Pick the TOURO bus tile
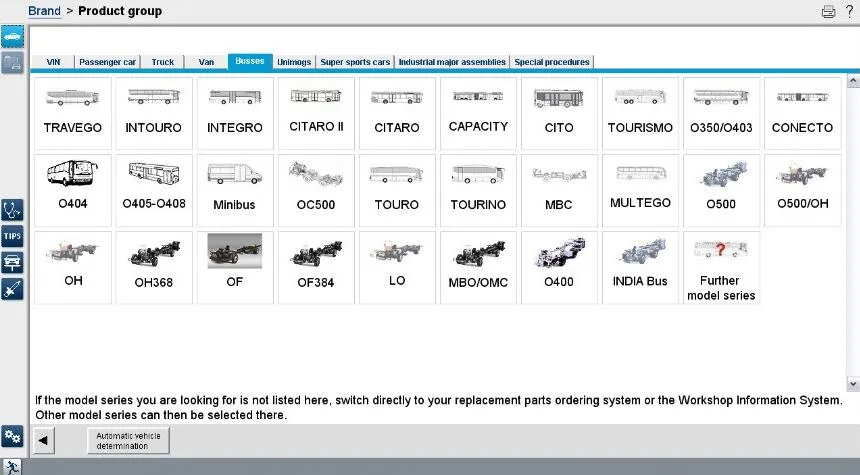860x475 pixels. [x=397, y=190]
